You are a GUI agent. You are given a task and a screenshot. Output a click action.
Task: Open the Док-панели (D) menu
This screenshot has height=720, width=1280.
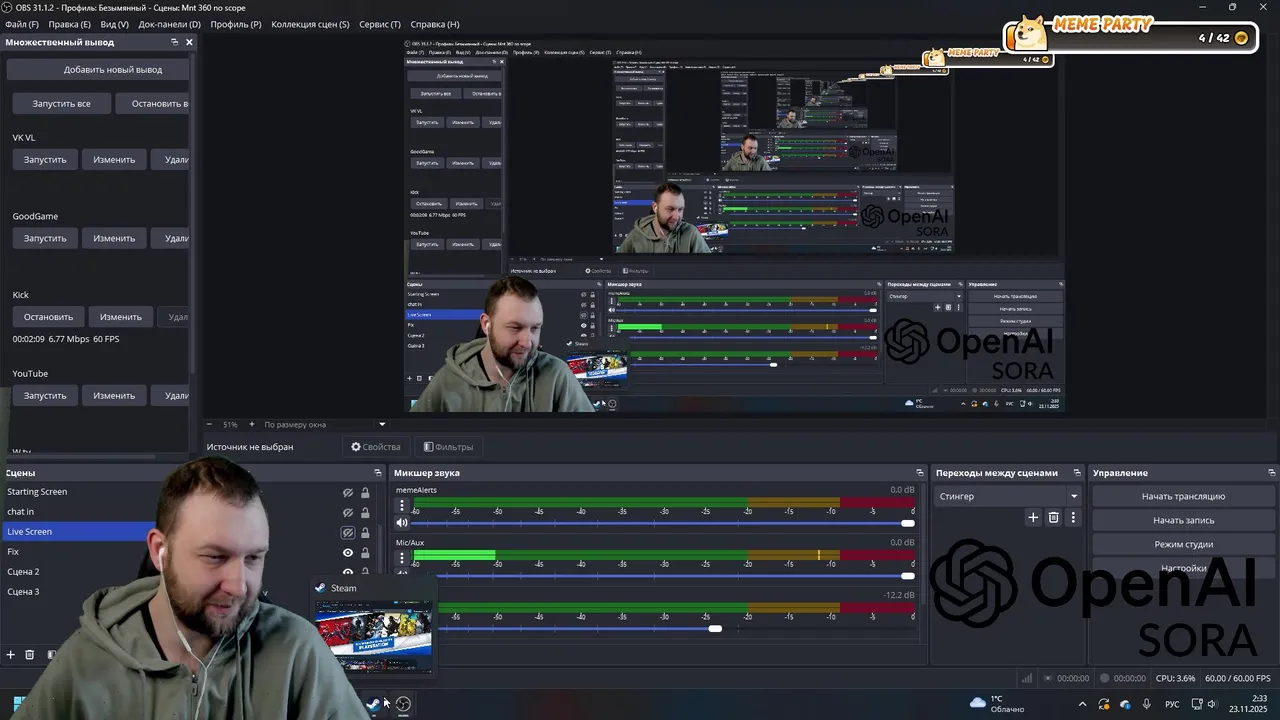[169, 24]
